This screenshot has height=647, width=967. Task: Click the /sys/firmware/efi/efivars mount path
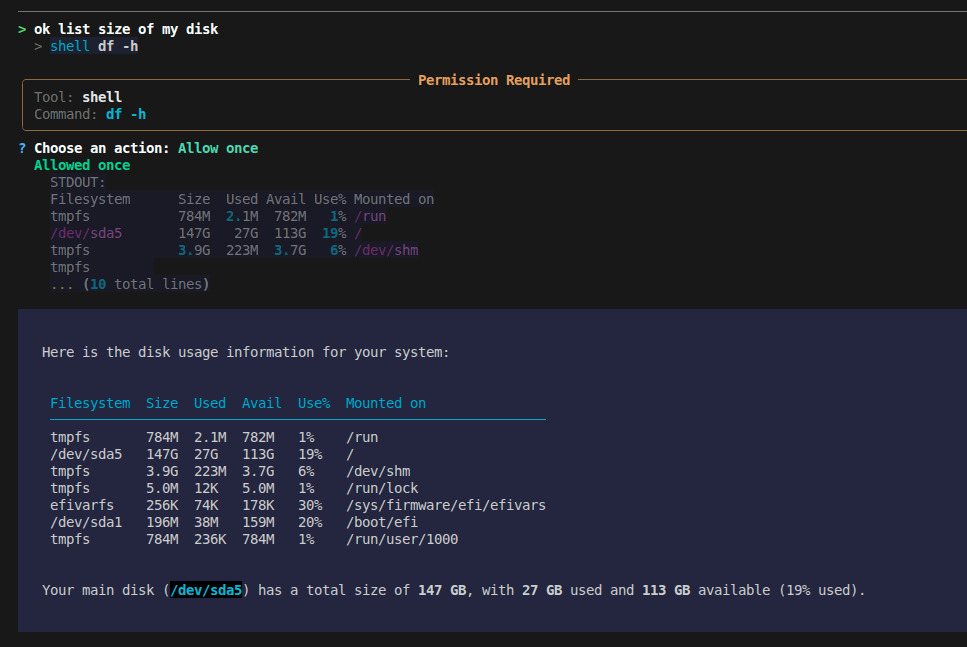445,505
